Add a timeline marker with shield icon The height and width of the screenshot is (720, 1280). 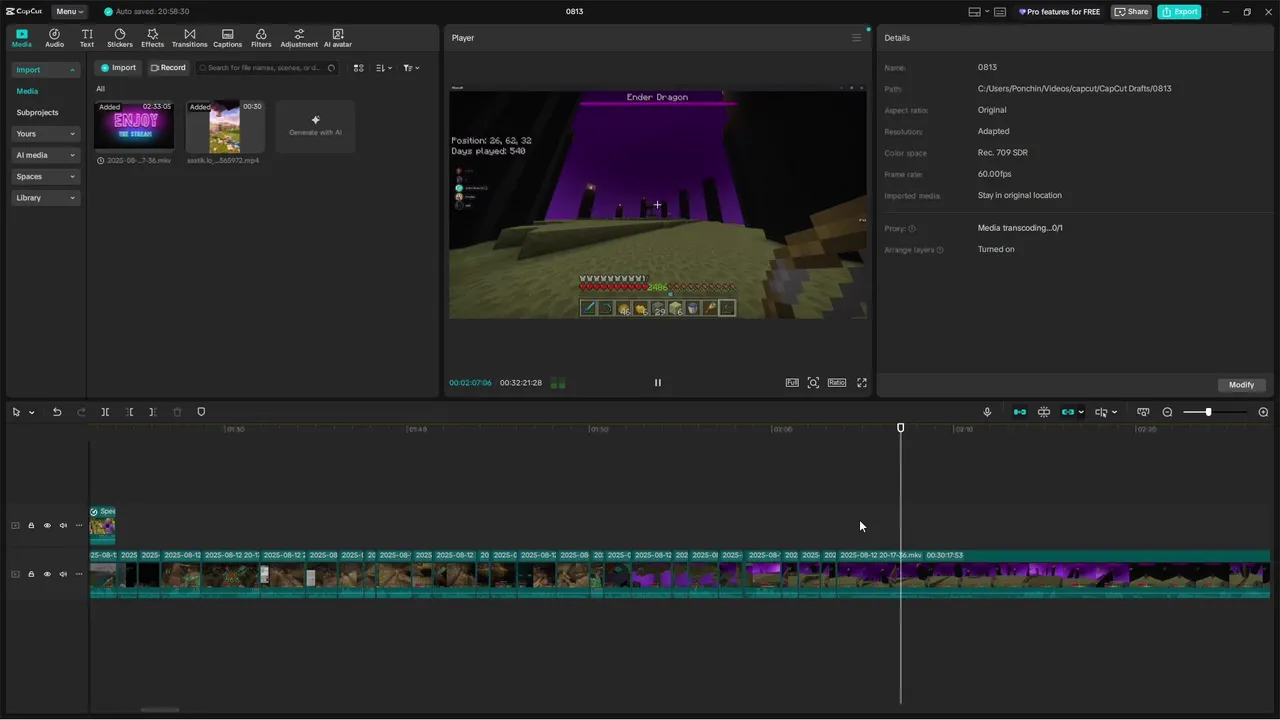201,412
